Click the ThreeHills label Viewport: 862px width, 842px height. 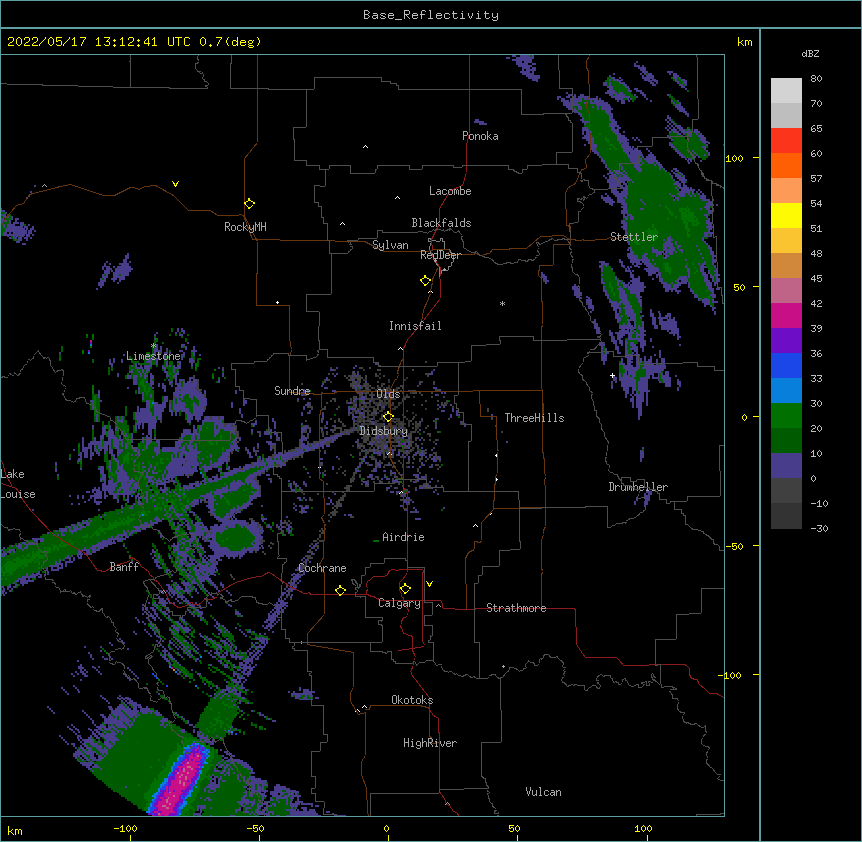pos(534,418)
